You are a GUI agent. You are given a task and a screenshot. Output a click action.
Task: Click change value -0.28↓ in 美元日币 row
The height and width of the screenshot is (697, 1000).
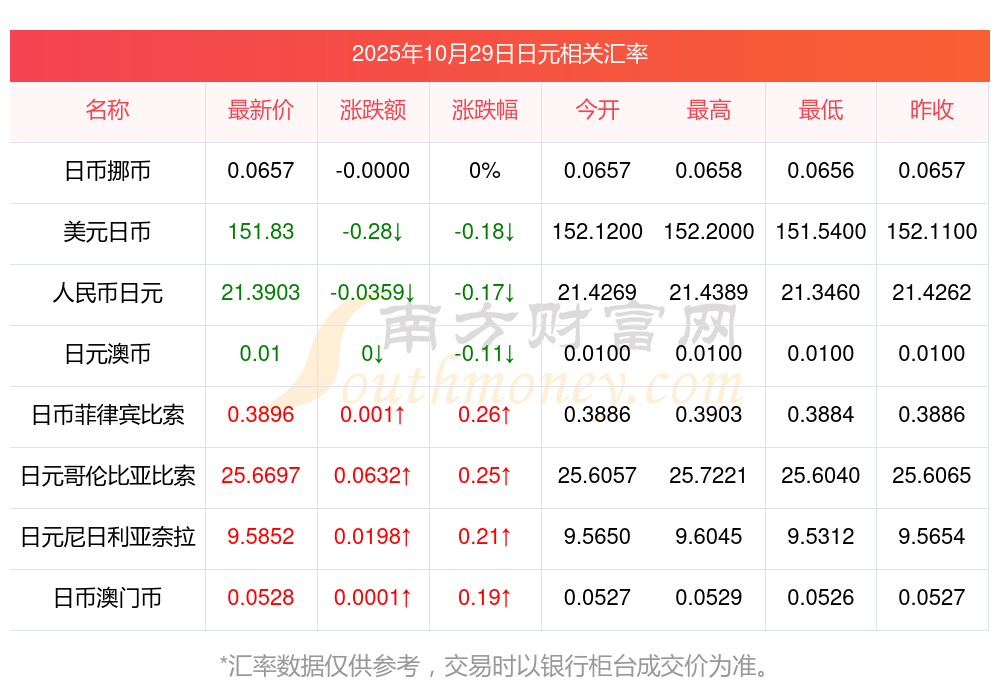coord(373,231)
